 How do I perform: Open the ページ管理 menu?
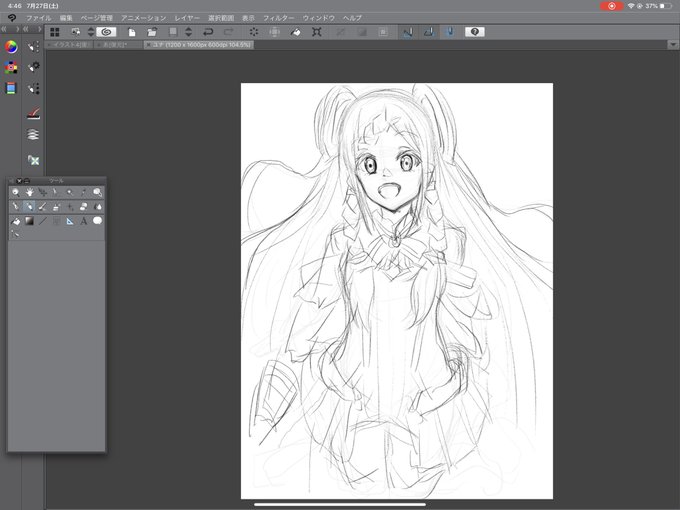pos(97,18)
